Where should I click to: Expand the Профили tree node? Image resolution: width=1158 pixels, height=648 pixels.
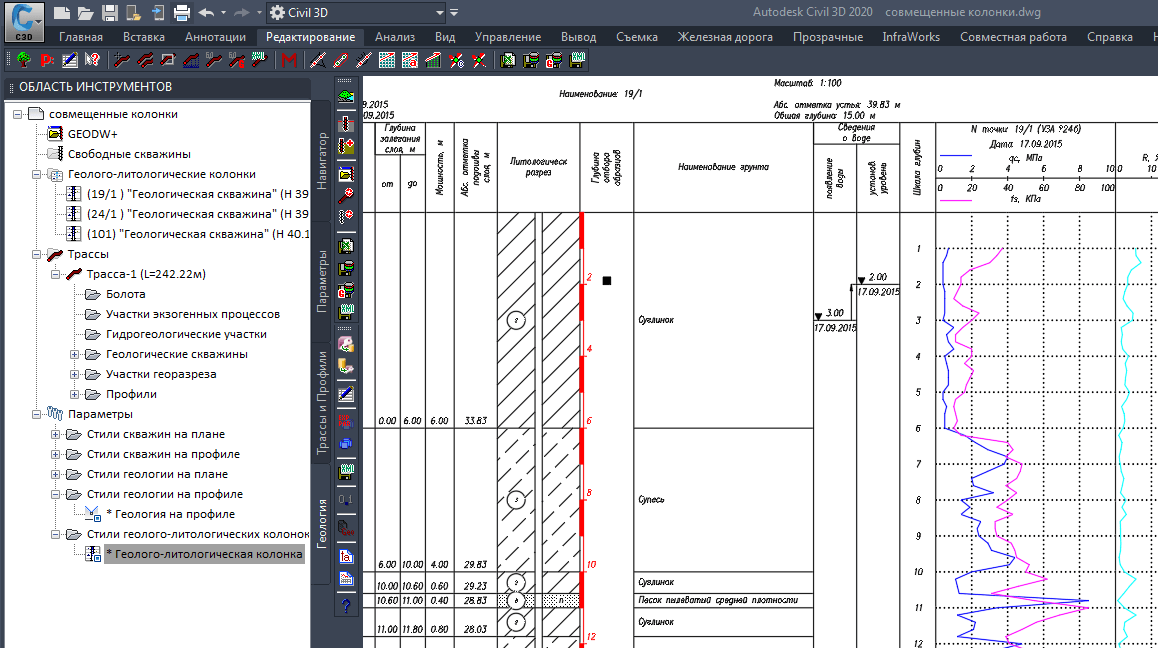click(75, 395)
